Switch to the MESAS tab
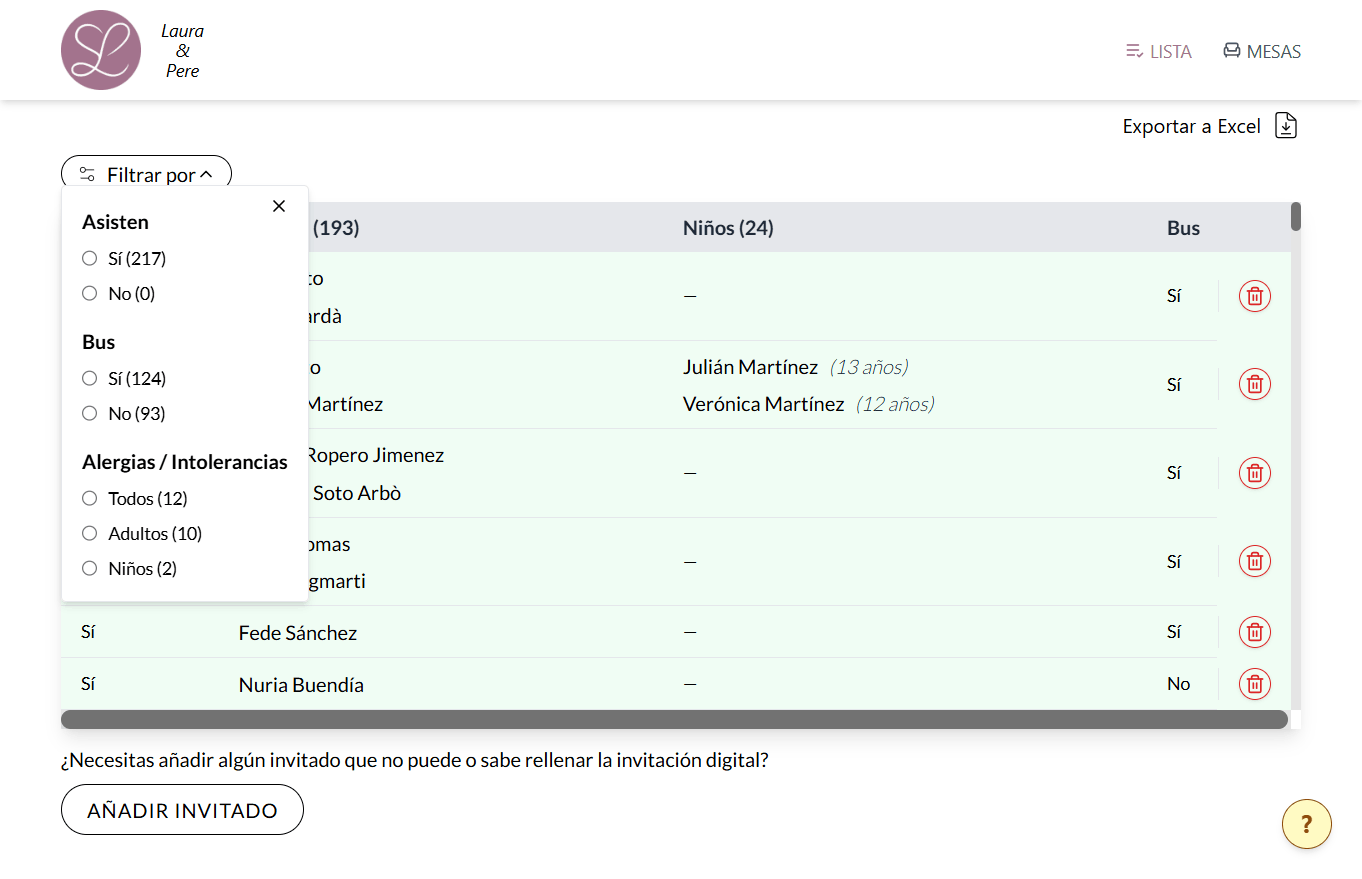The image size is (1362, 879). [1262, 51]
